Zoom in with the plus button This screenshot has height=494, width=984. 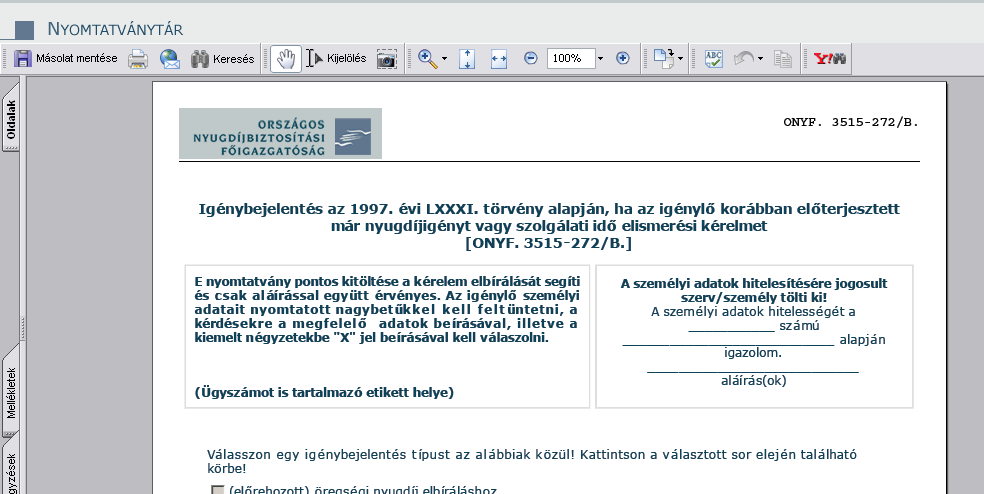tap(623, 58)
